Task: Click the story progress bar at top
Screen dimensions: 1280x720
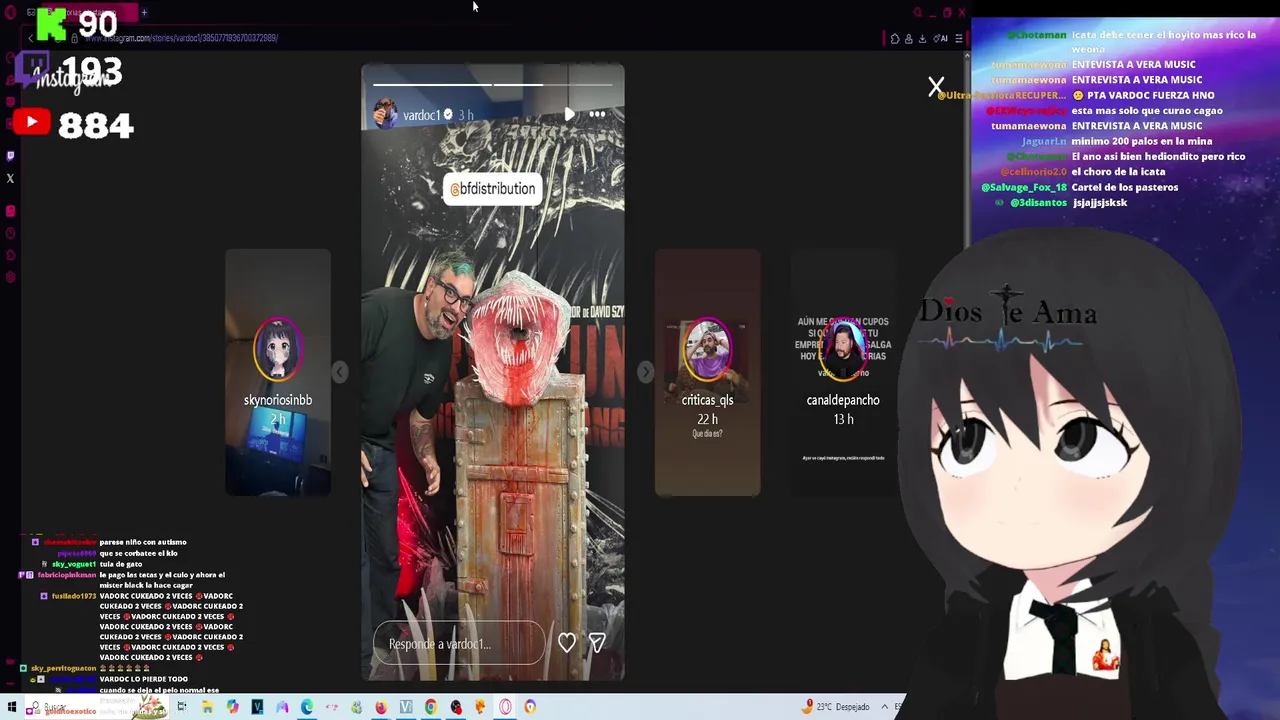Action: (492, 85)
